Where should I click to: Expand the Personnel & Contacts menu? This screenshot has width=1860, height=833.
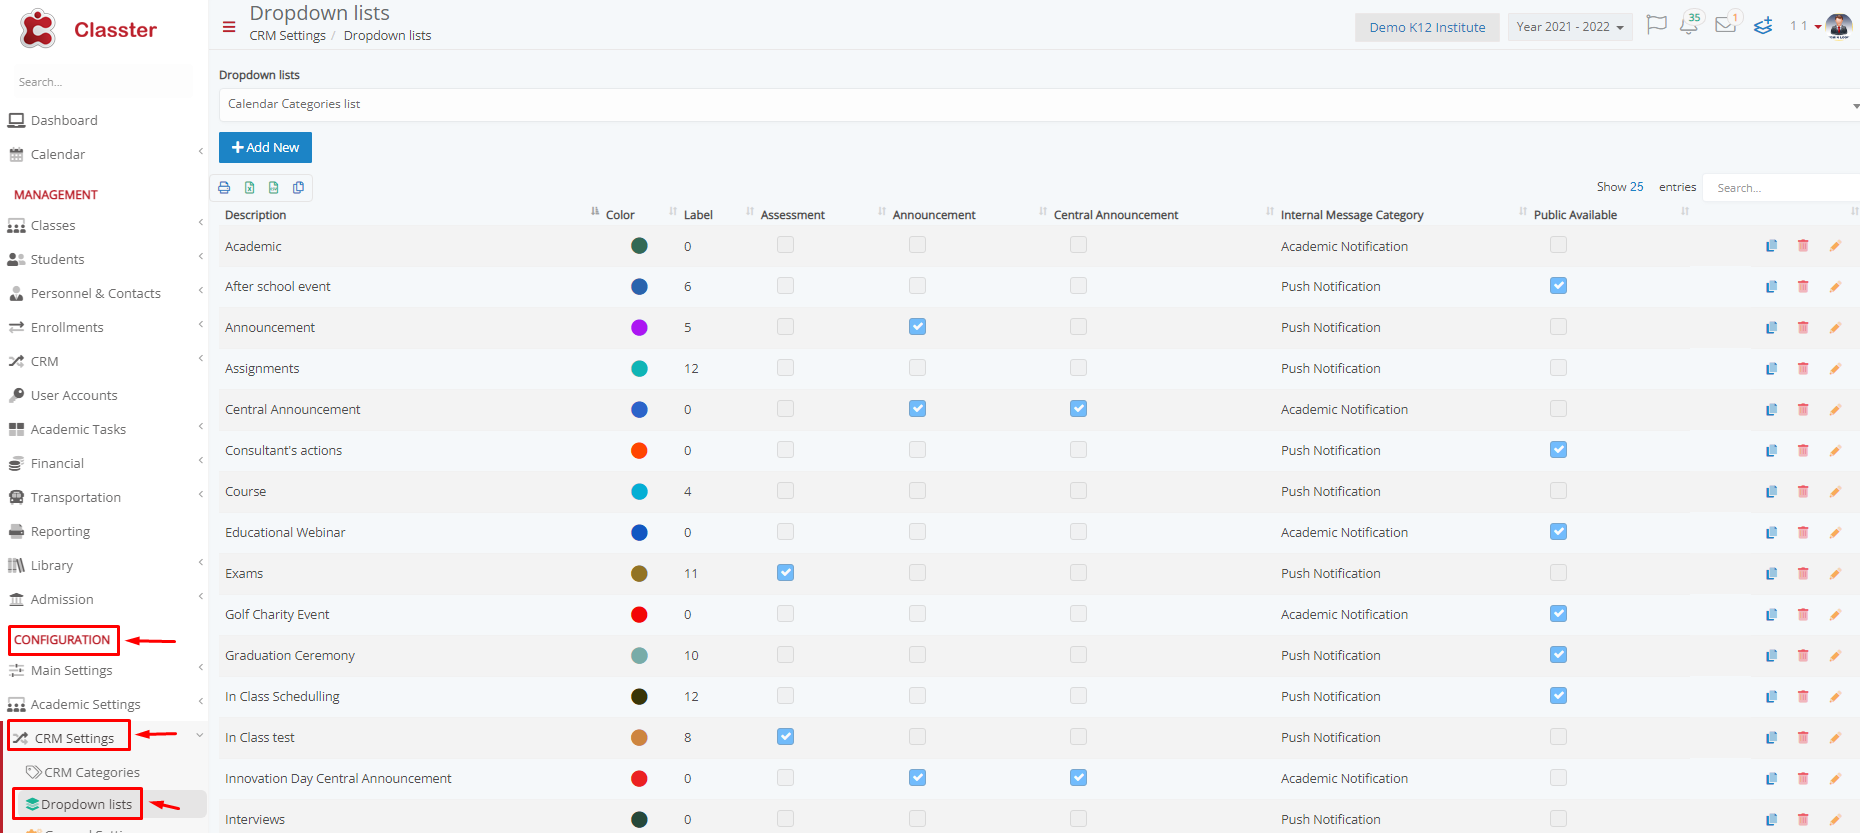point(104,294)
